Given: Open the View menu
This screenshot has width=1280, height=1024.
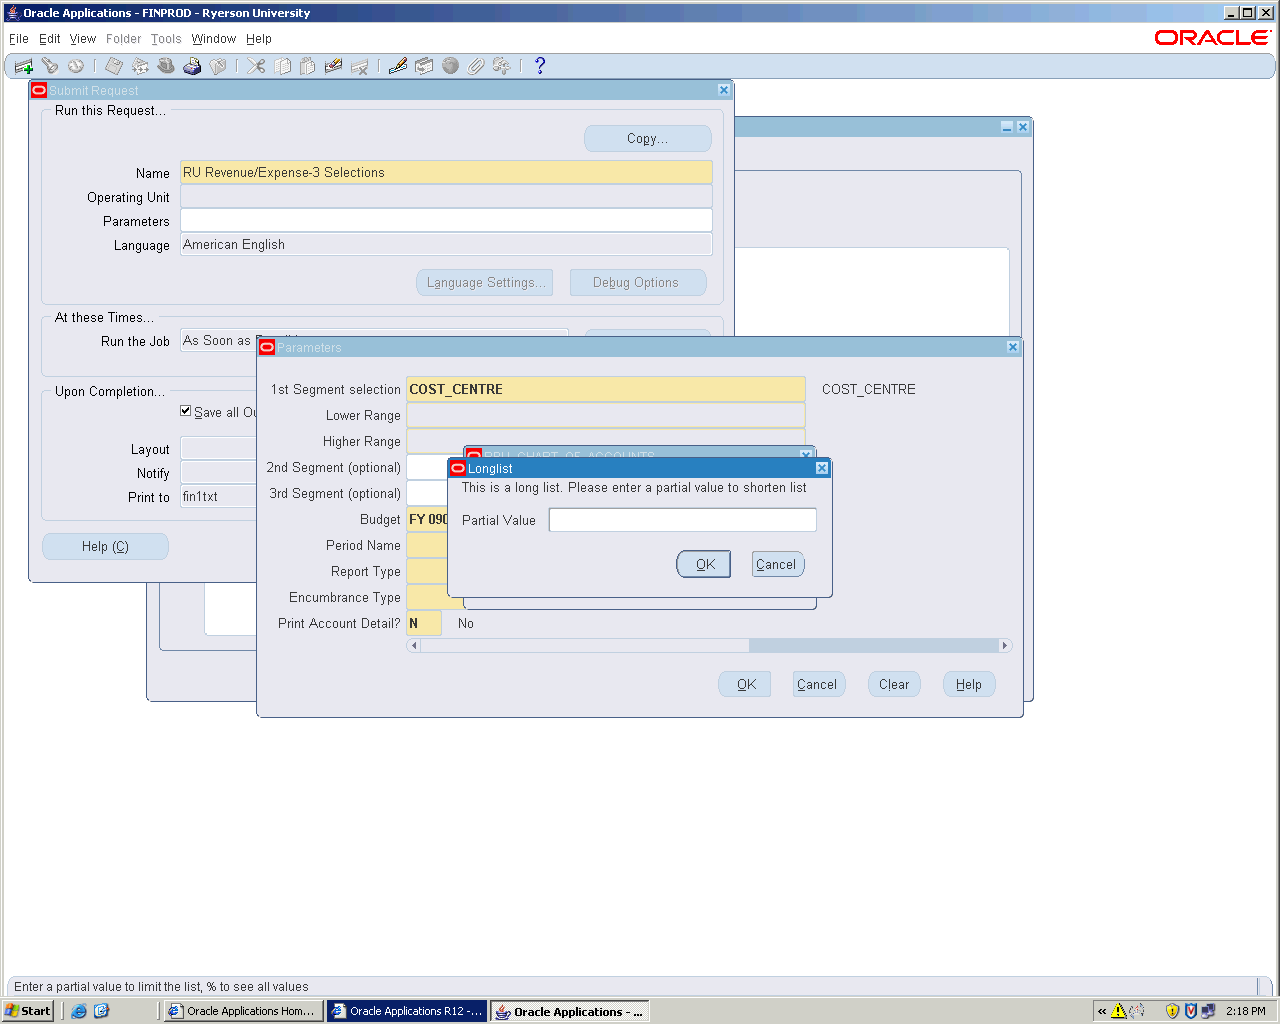Looking at the screenshot, I should point(83,39).
